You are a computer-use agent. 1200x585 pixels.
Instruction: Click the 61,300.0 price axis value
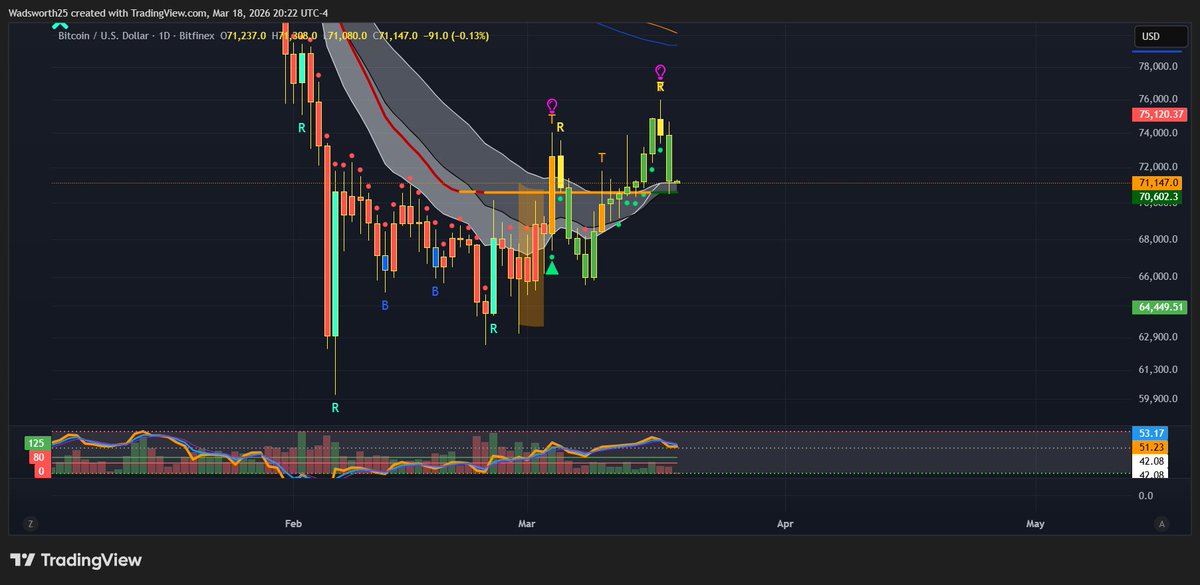1157,370
